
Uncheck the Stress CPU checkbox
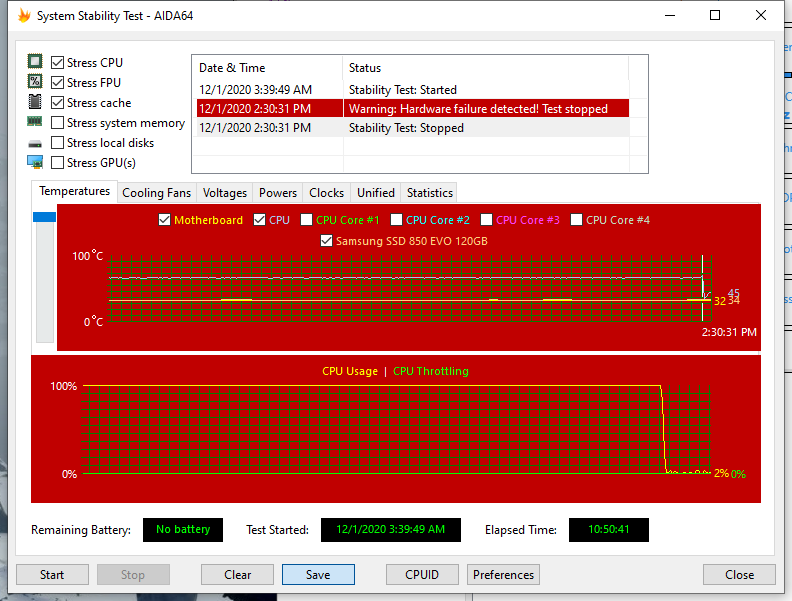[58, 63]
